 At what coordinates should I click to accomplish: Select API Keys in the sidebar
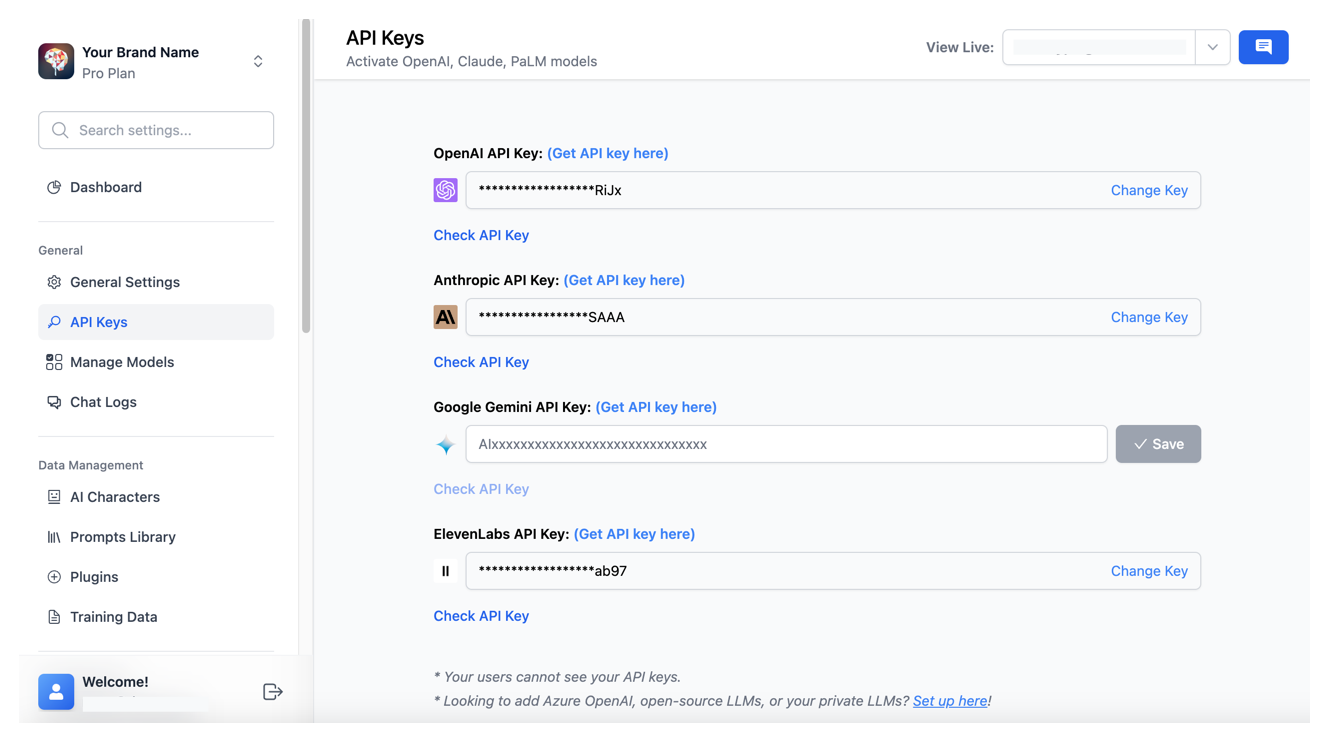click(x=156, y=322)
